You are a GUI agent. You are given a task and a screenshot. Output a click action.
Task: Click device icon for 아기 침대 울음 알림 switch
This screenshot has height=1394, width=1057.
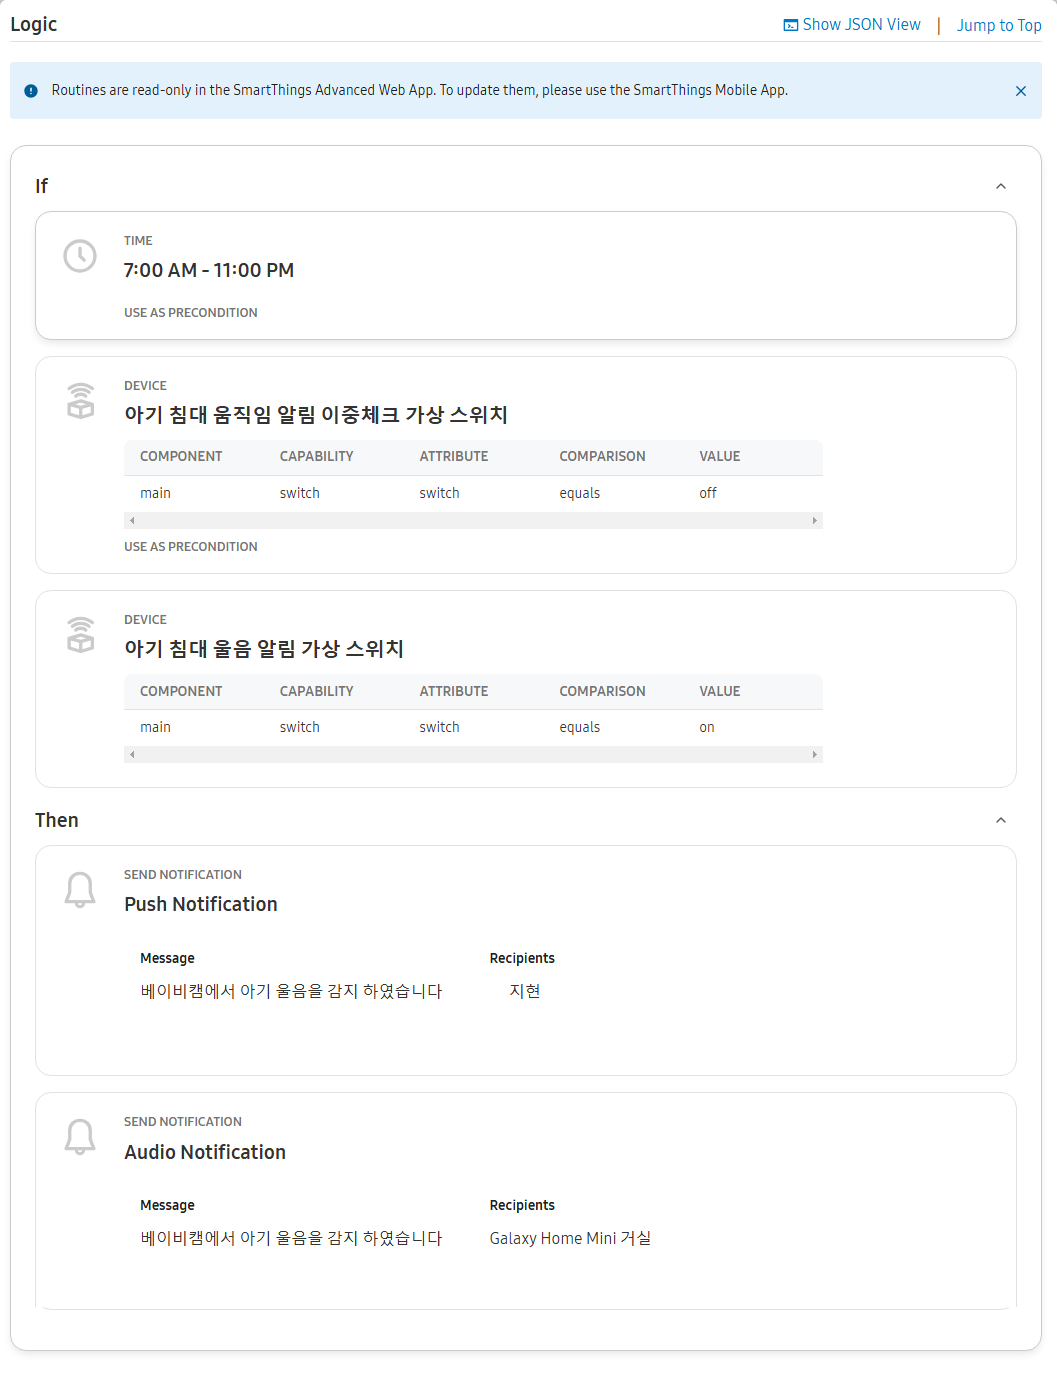[80, 635]
